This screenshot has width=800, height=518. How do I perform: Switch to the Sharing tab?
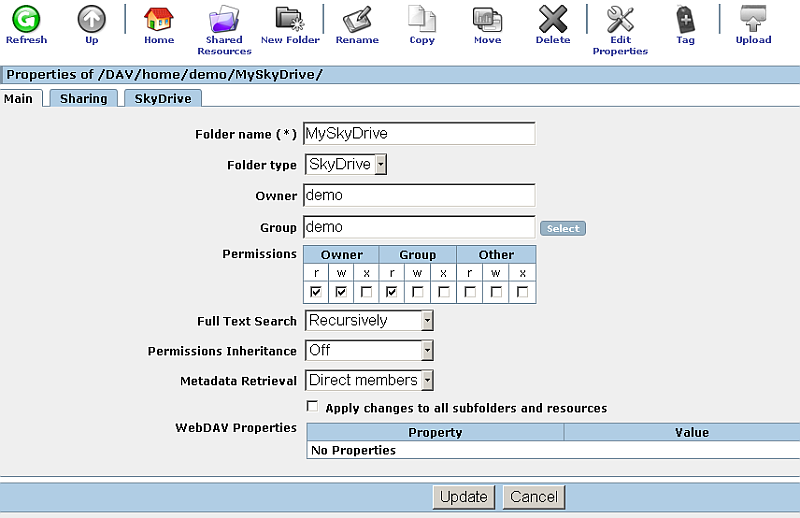pyautogui.click(x=83, y=98)
